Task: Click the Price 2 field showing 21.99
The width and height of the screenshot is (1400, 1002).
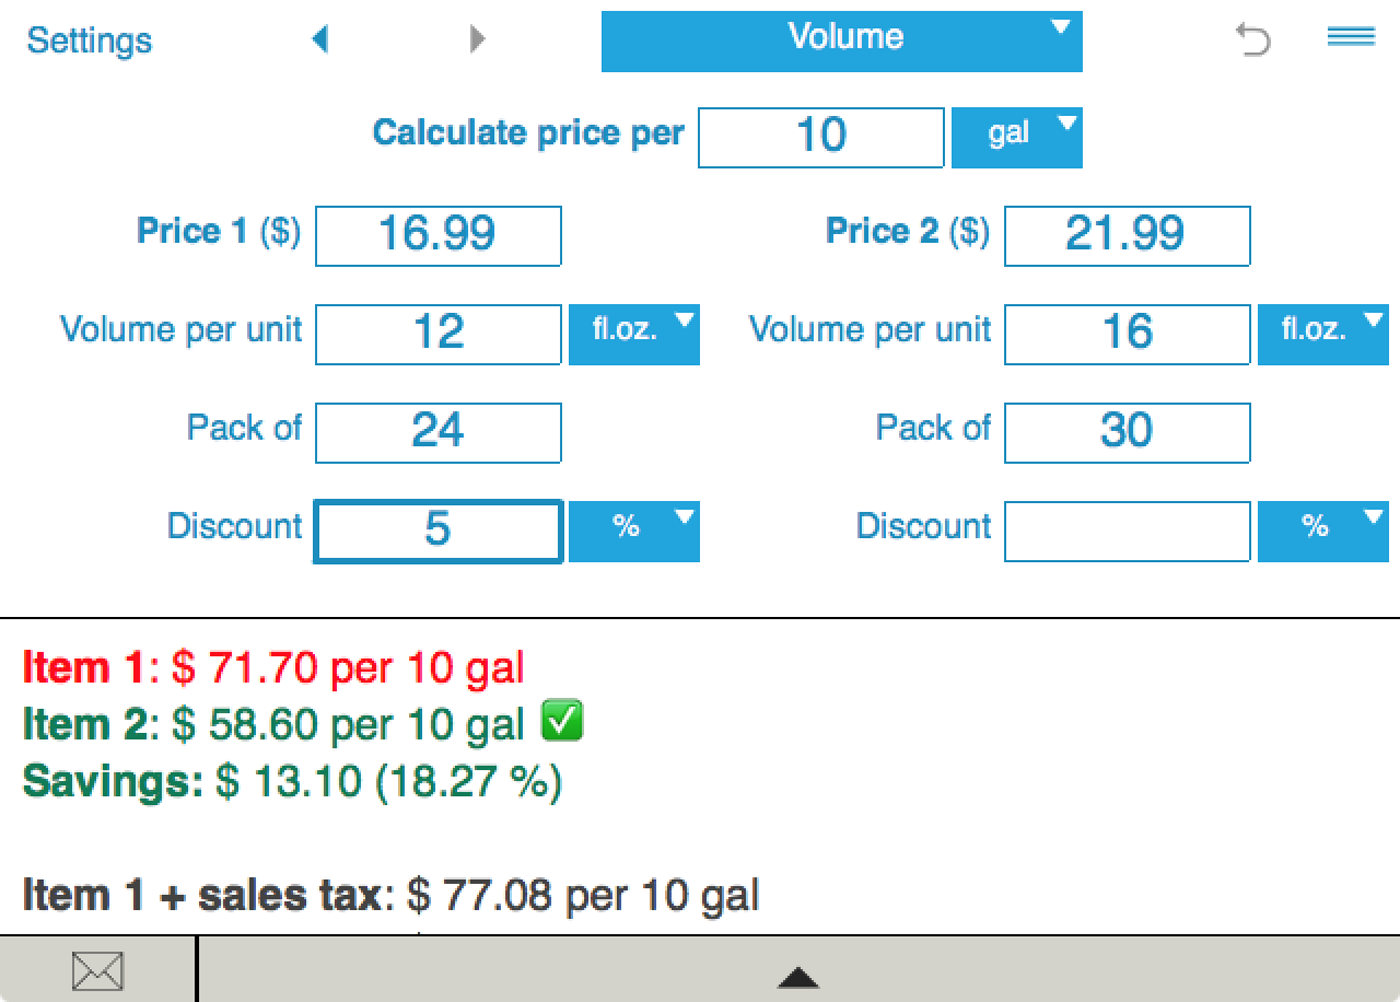Action: (x=1127, y=236)
